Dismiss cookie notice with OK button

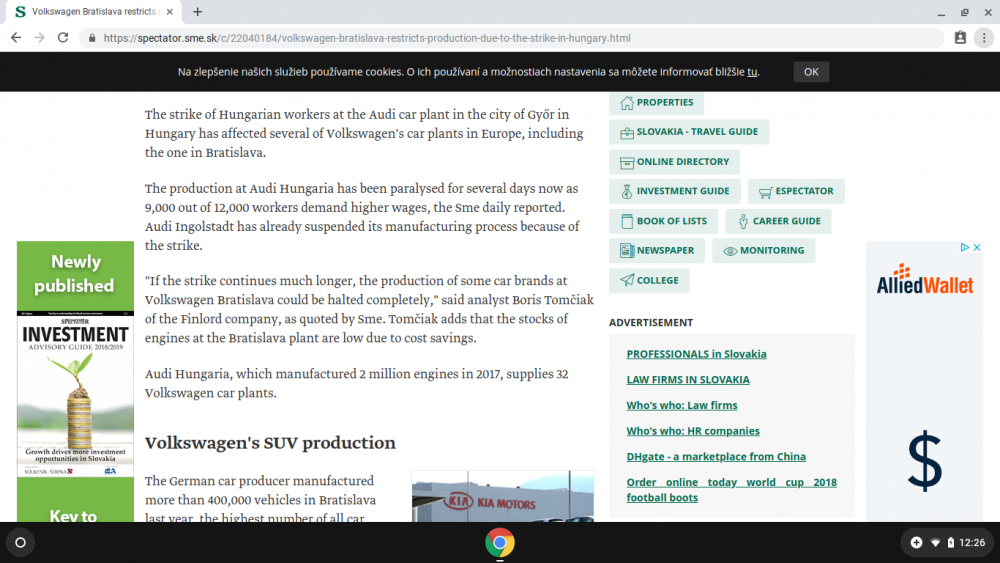pos(811,72)
